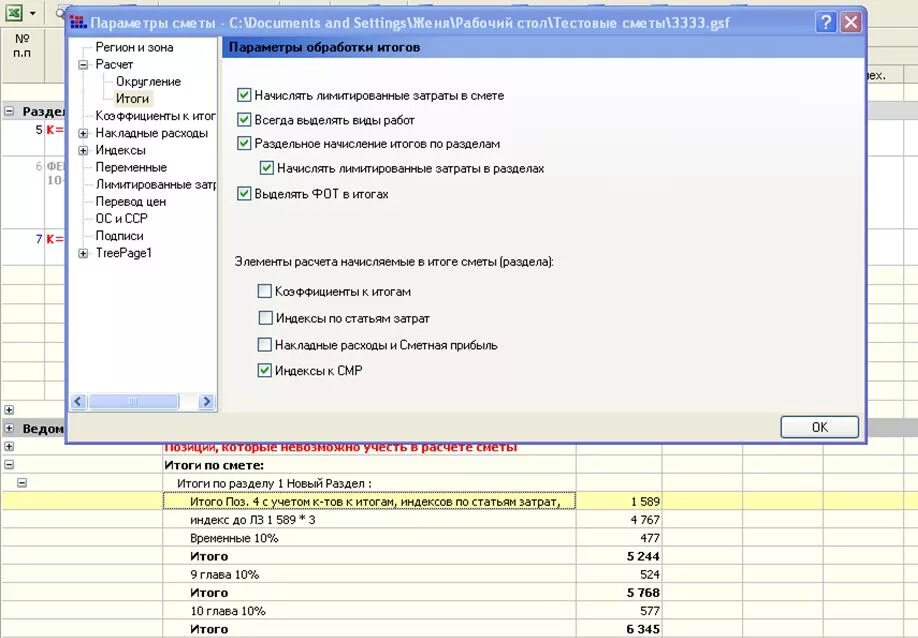918x638 pixels.
Task: Collapse Итоги по разделу 1 Новый Раздел
Action: pyautogui.click(x=22, y=483)
